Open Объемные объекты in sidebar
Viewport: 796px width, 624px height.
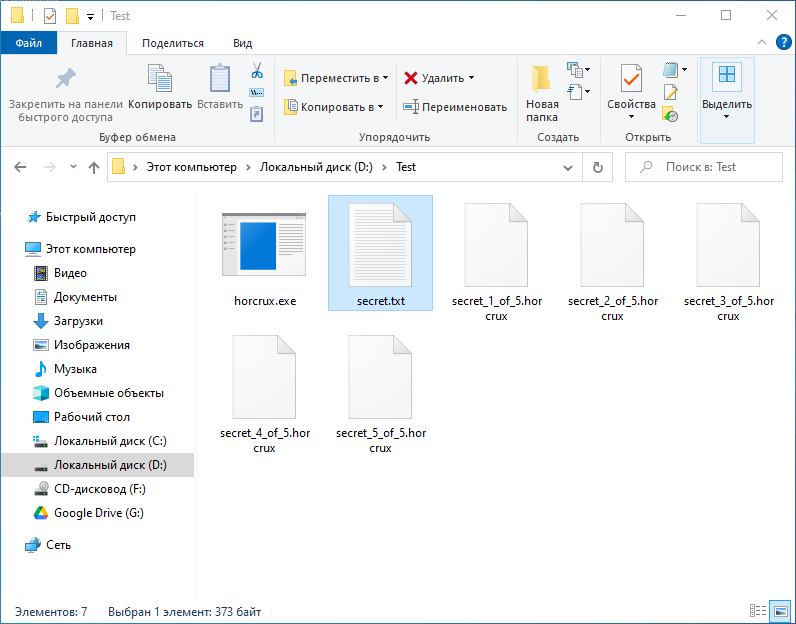(99, 393)
